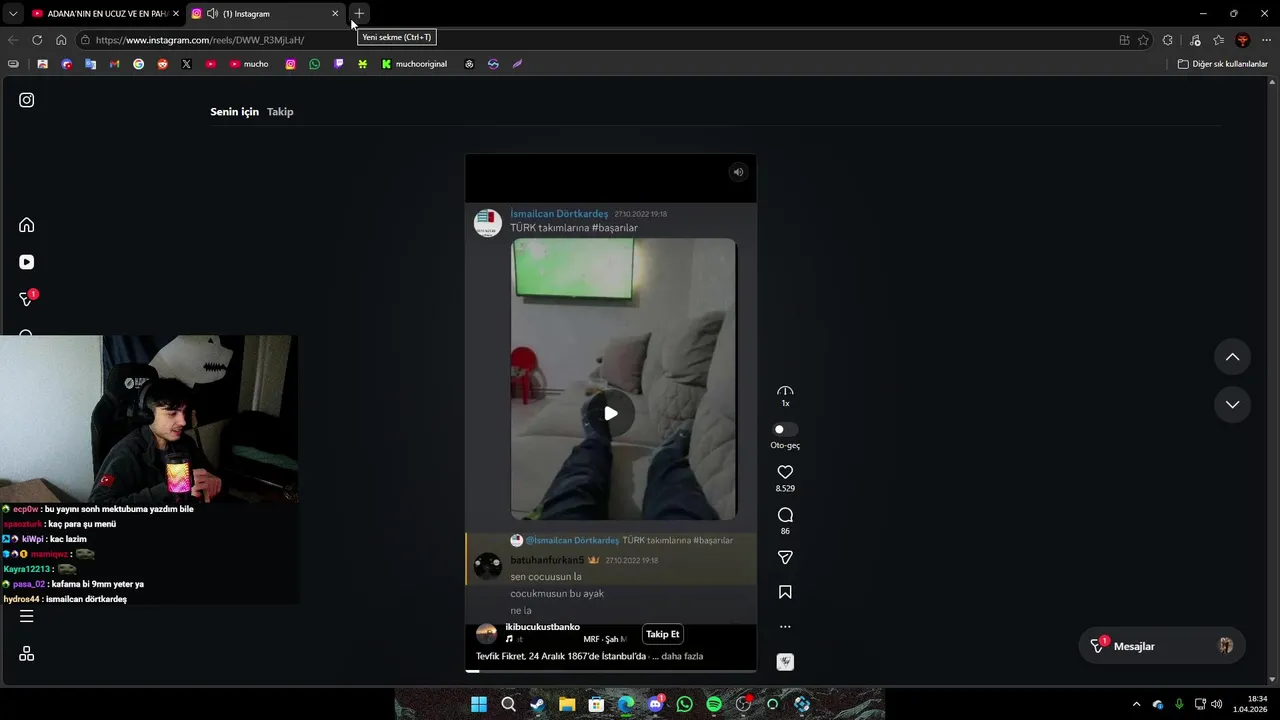Open the Diğer sık kullanılanlar folder

pyautogui.click(x=1222, y=64)
